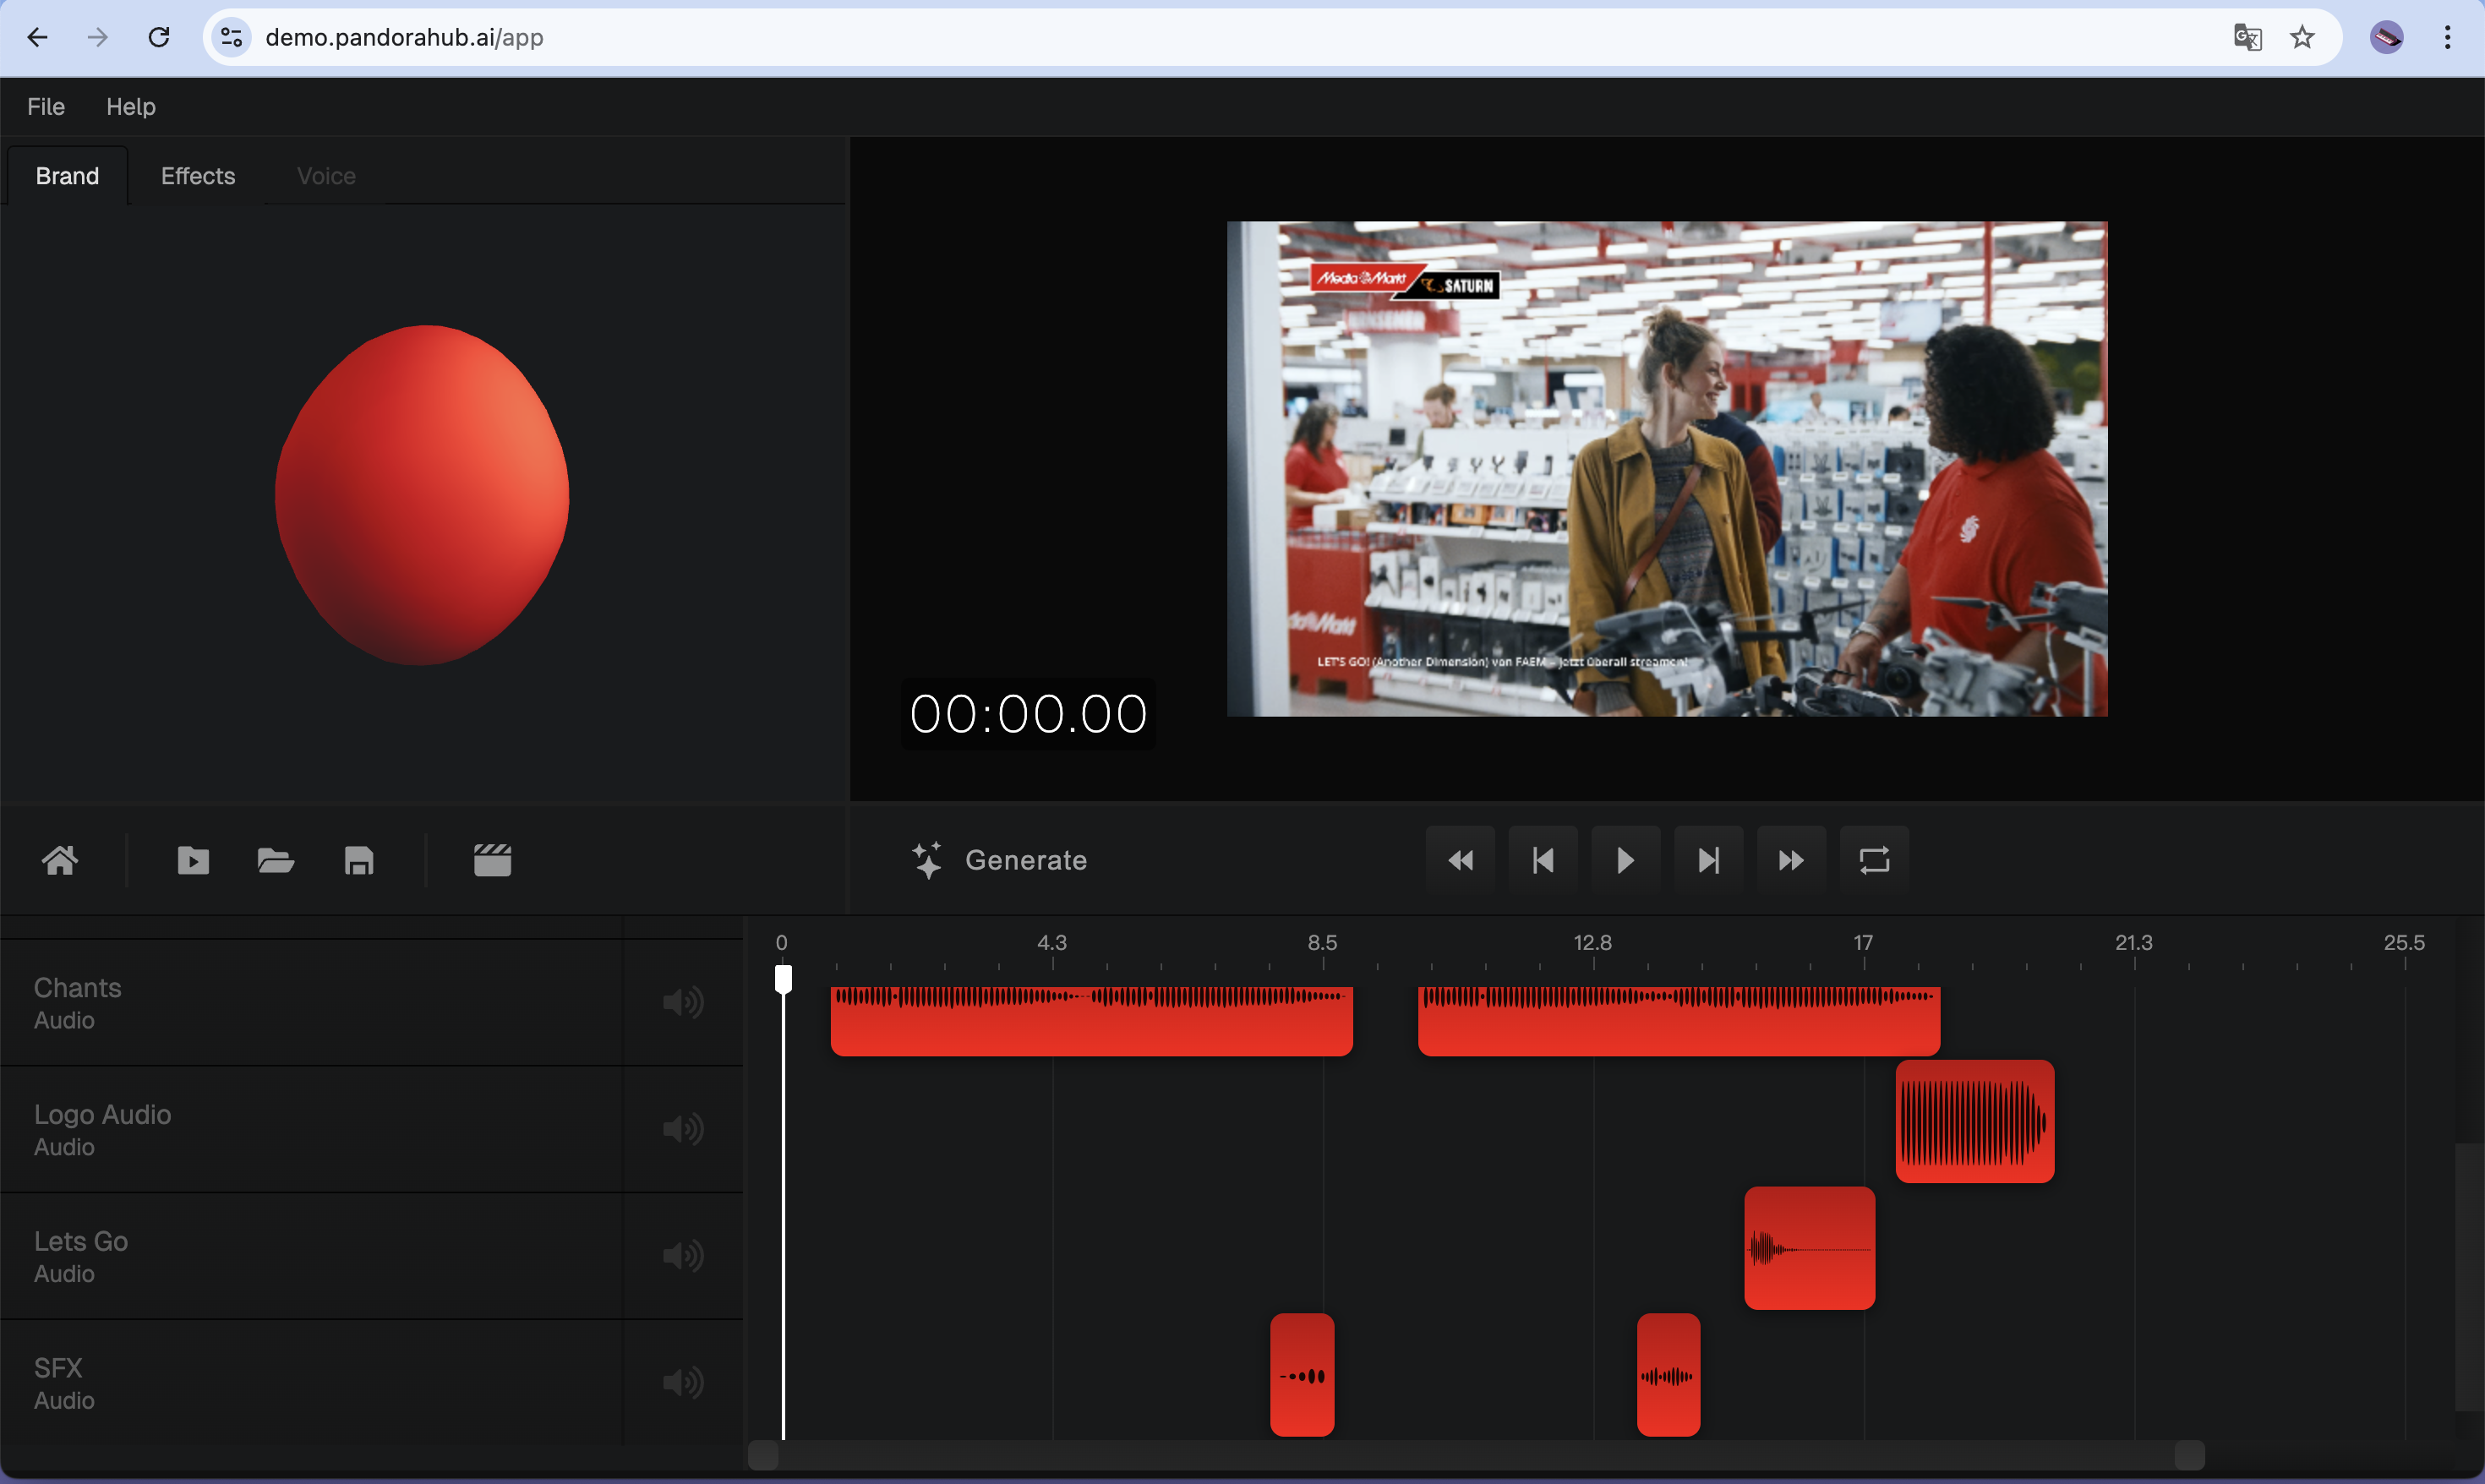The height and width of the screenshot is (1484, 2485).
Task: Click the export video icon
Action: coord(193,860)
